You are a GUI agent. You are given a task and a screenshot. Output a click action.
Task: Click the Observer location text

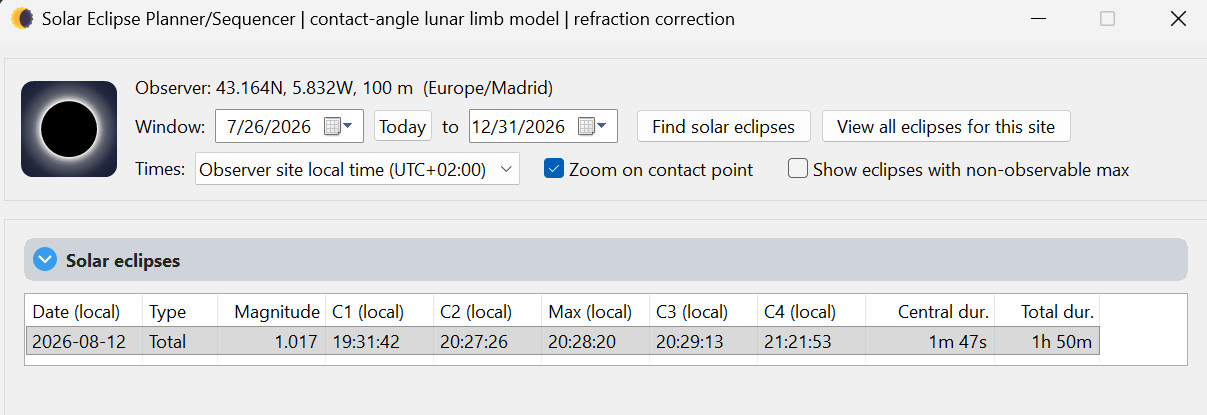pos(344,88)
